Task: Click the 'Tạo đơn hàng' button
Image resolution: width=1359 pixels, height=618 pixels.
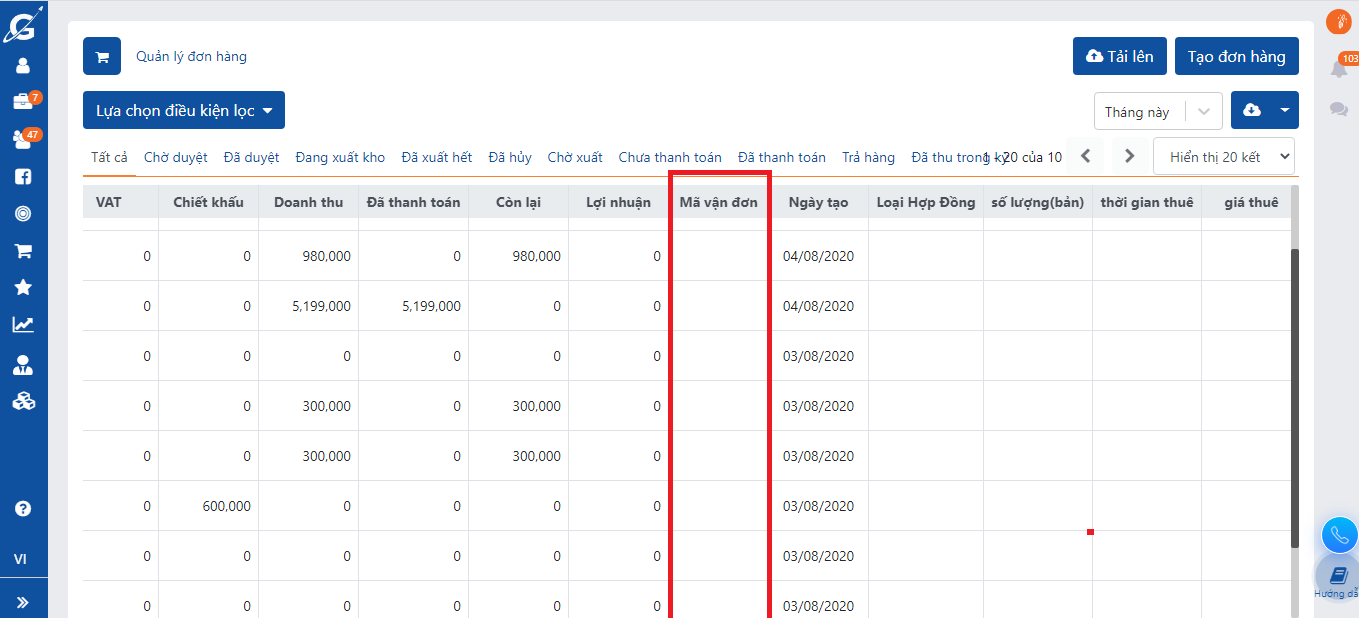Action: [1236, 57]
